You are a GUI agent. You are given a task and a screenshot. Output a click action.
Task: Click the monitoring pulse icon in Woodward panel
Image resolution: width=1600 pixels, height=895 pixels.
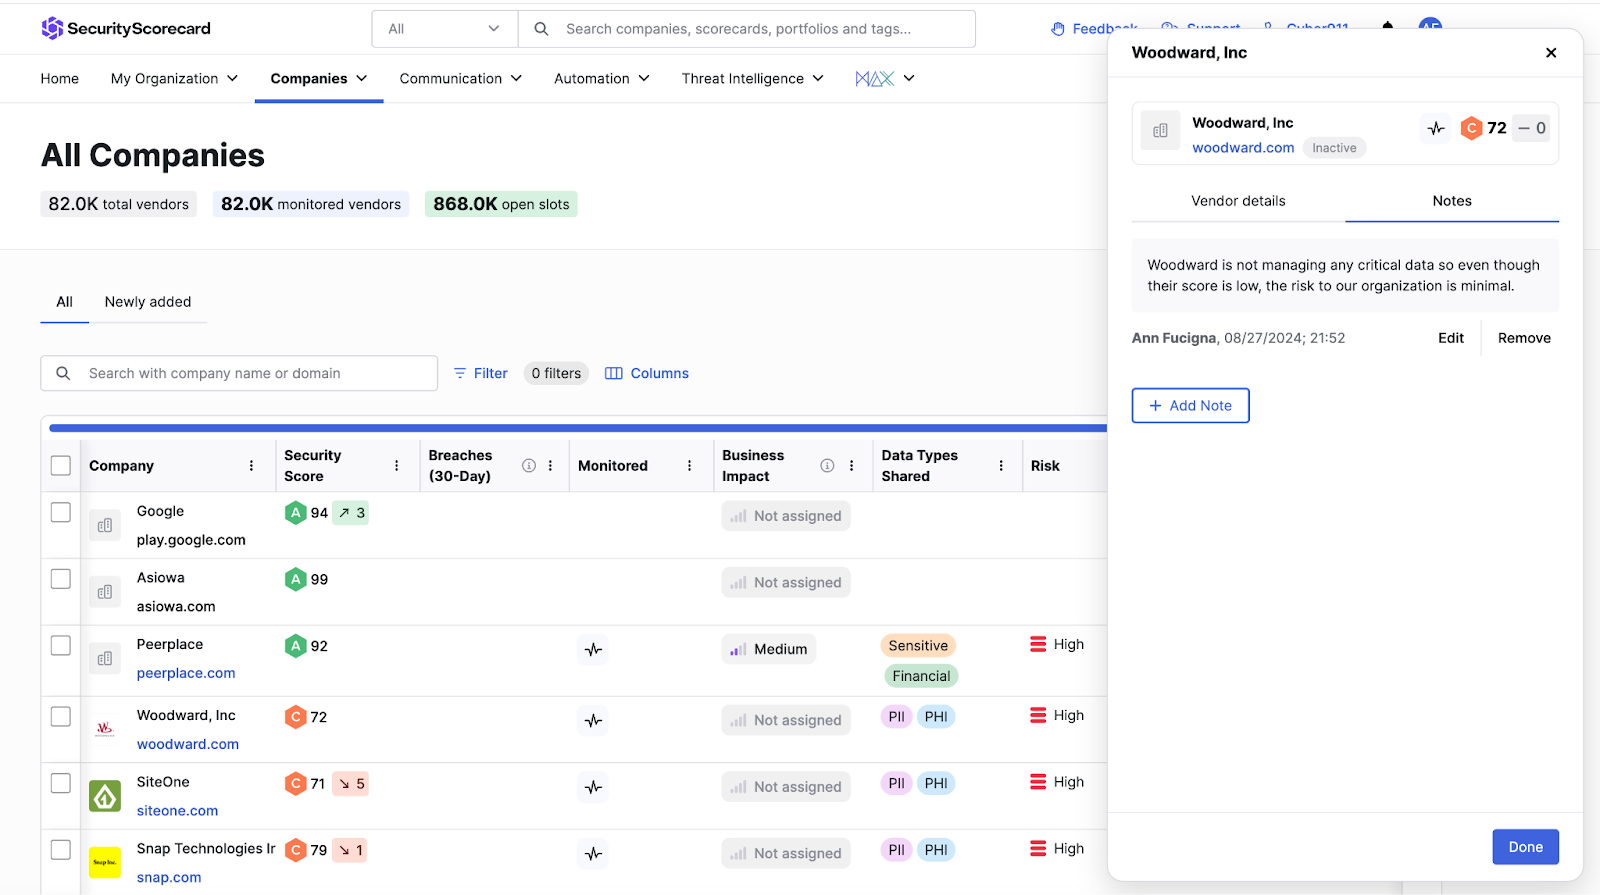[1436, 128]
